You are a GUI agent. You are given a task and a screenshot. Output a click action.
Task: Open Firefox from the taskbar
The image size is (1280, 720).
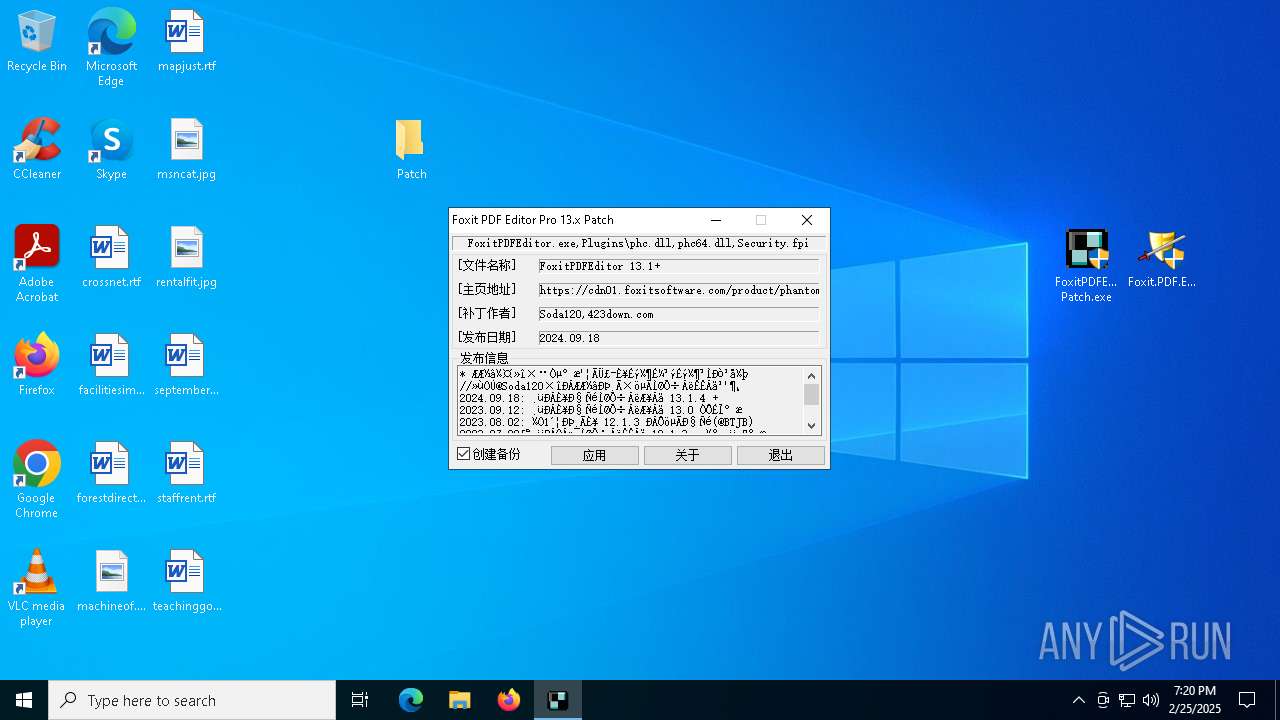(x=509, y=700)
